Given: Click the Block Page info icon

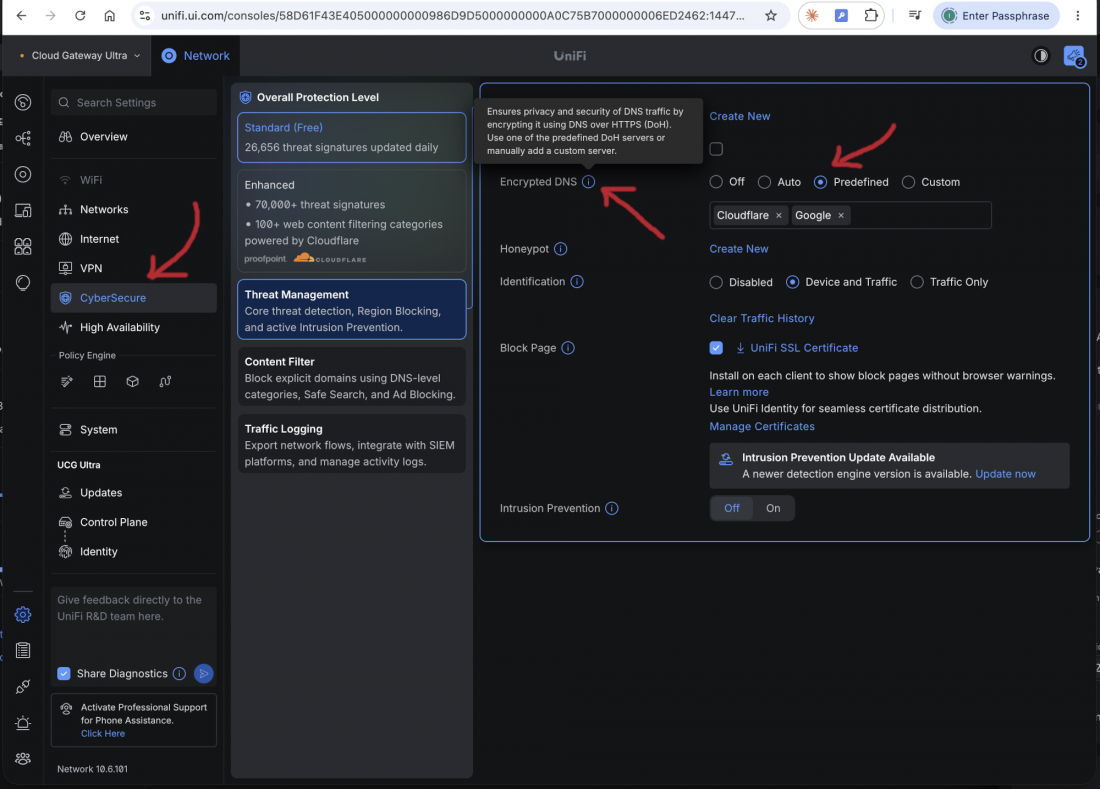Looking at the screenshot, I should [x=568, y=348].
